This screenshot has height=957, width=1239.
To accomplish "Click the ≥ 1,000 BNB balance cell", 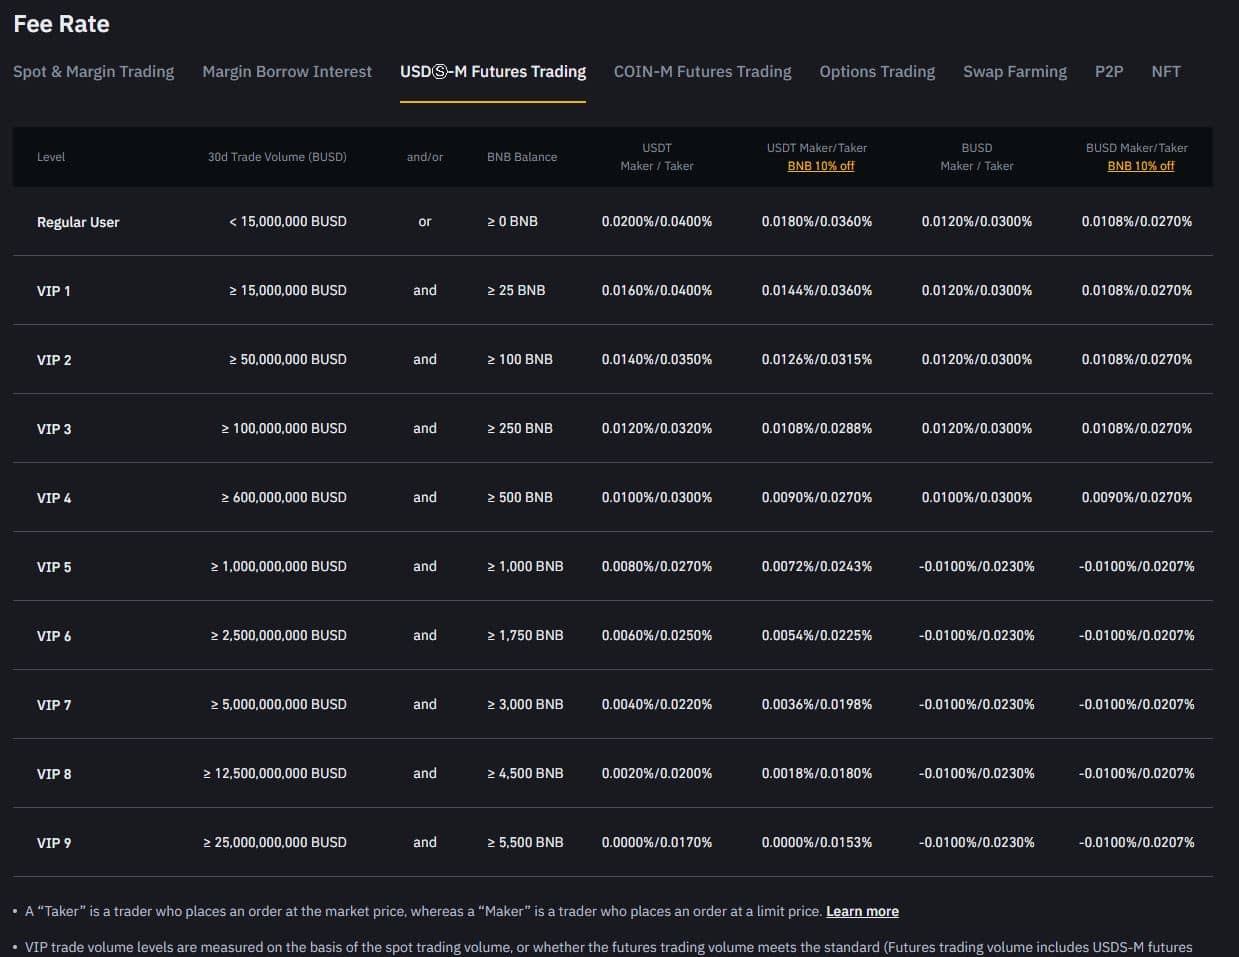I will point(525,566).
